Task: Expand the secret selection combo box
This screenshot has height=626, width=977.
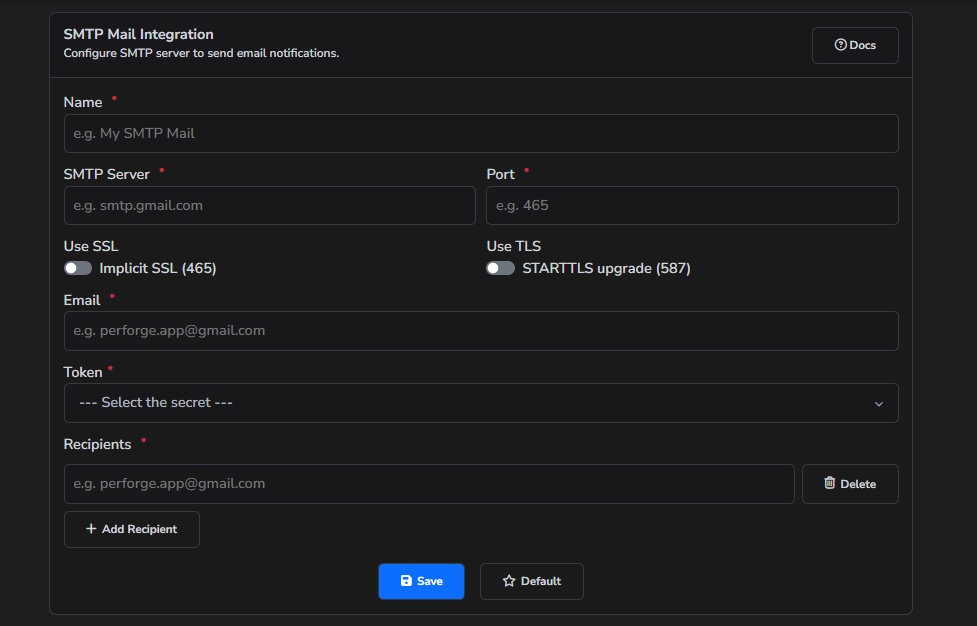Action: (x=481, y=403)
